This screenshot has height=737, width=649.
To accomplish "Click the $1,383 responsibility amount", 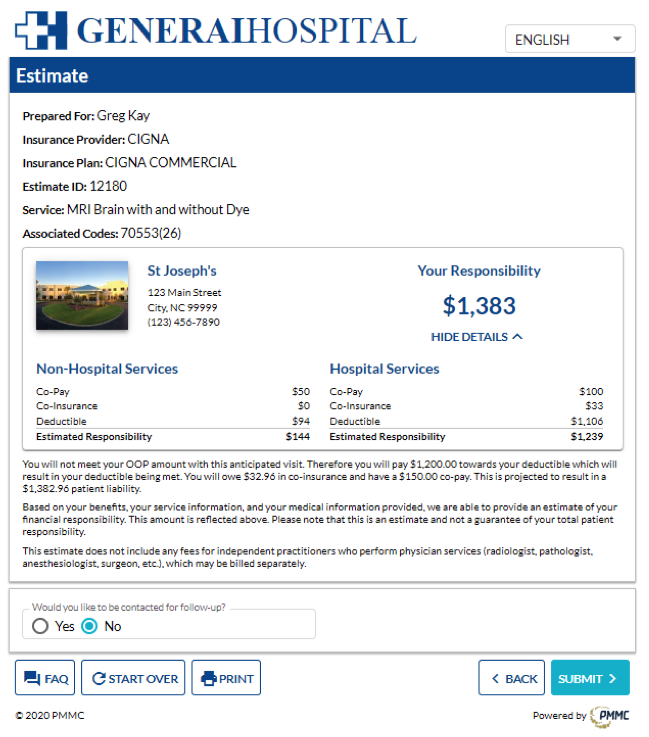I will tap(479, 306).
